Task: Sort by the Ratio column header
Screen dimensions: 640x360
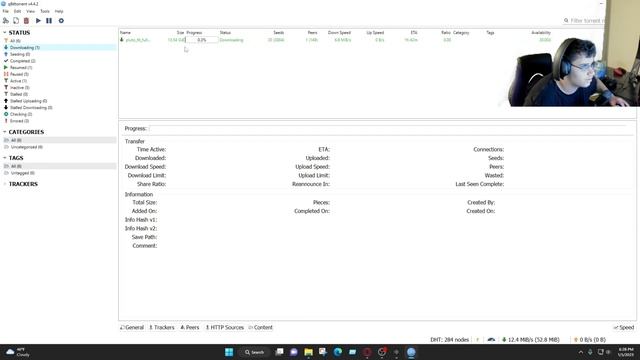Action: pos(446,32)
